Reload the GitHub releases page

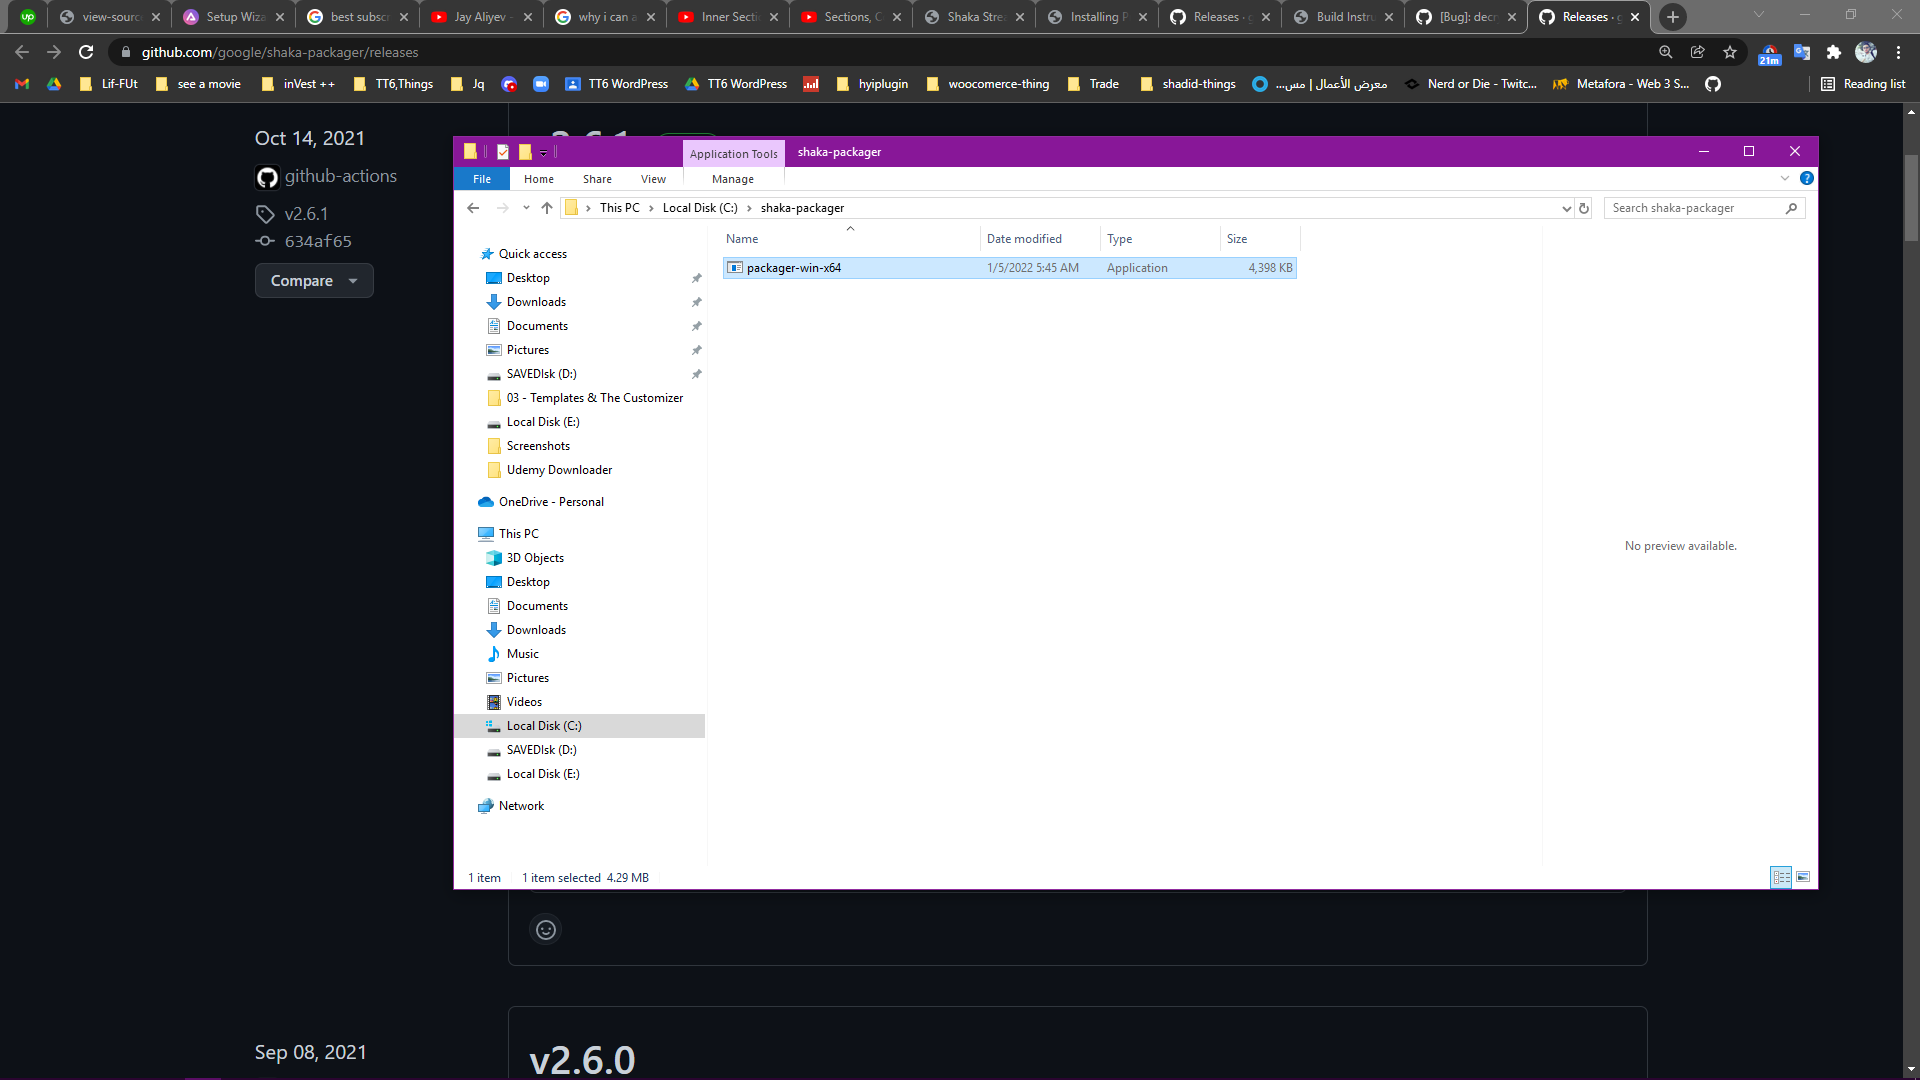[86, 52]
